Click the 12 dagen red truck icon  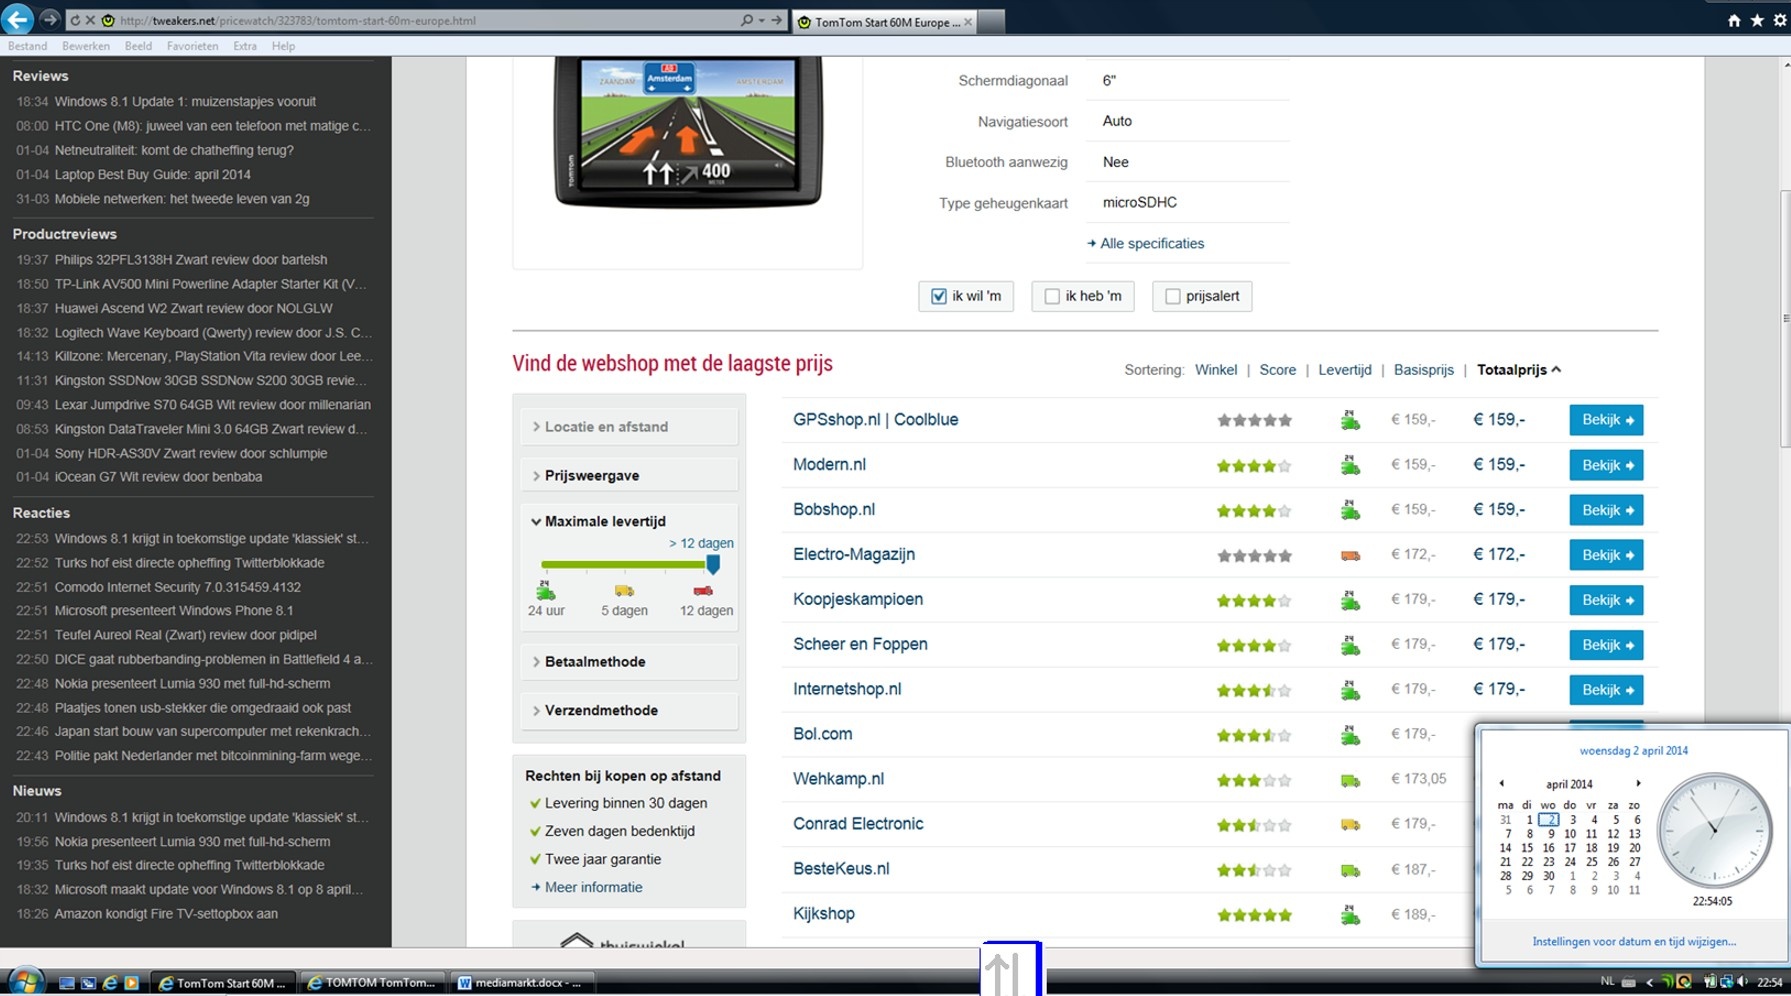[x=703, y=591]
